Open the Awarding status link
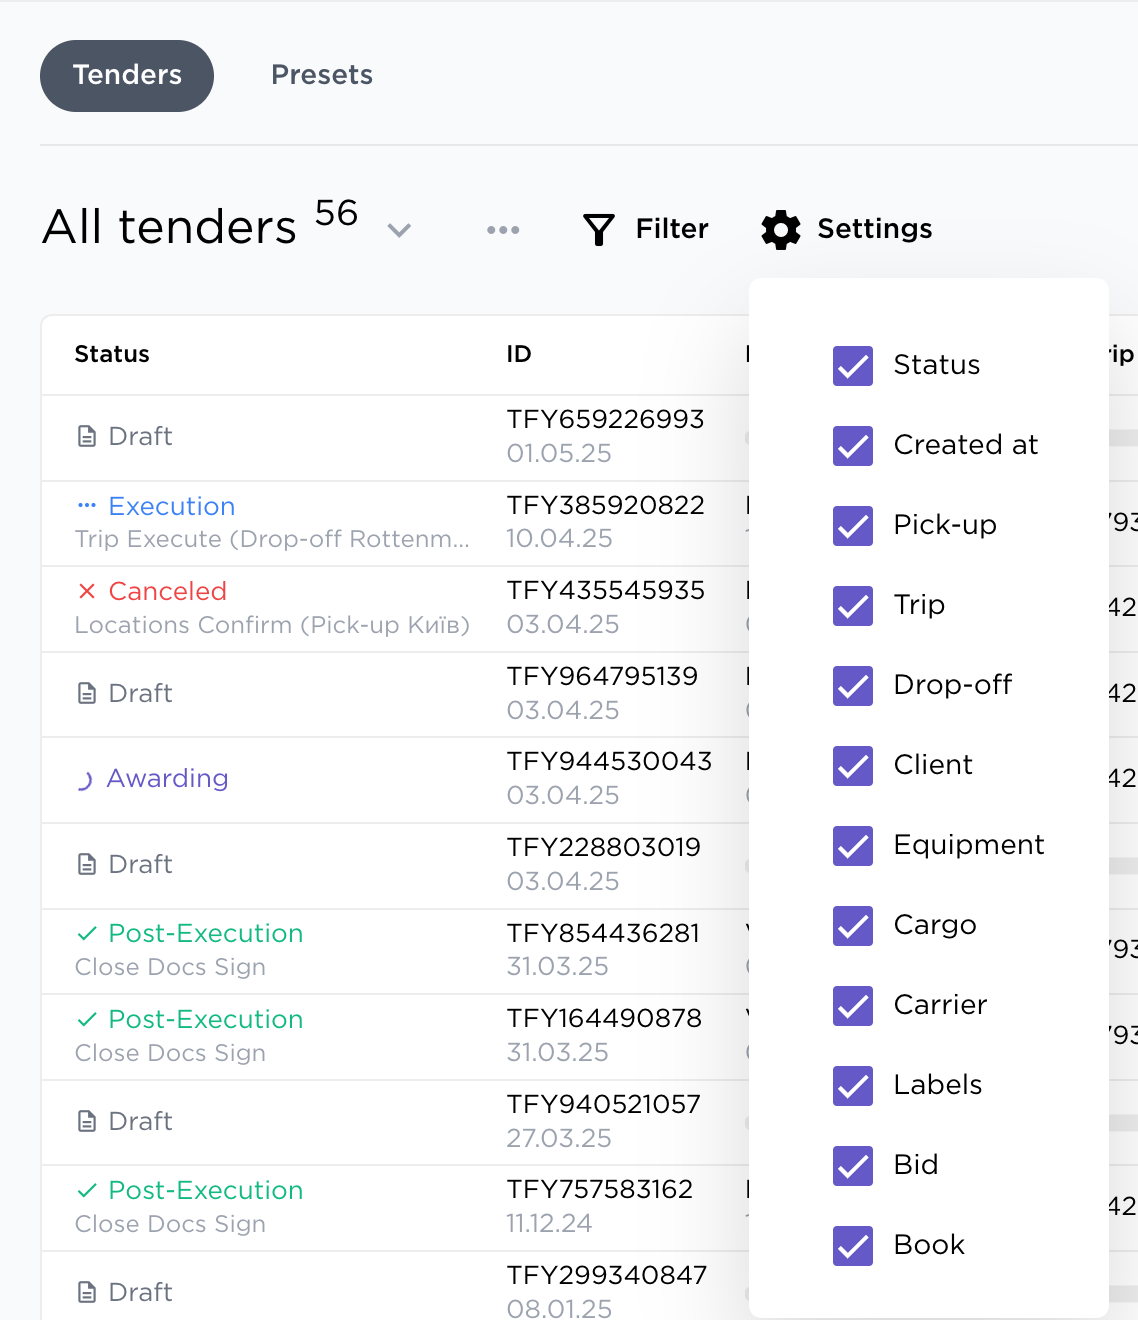This screenshot has height=1320, width=1138. point(168,778)
